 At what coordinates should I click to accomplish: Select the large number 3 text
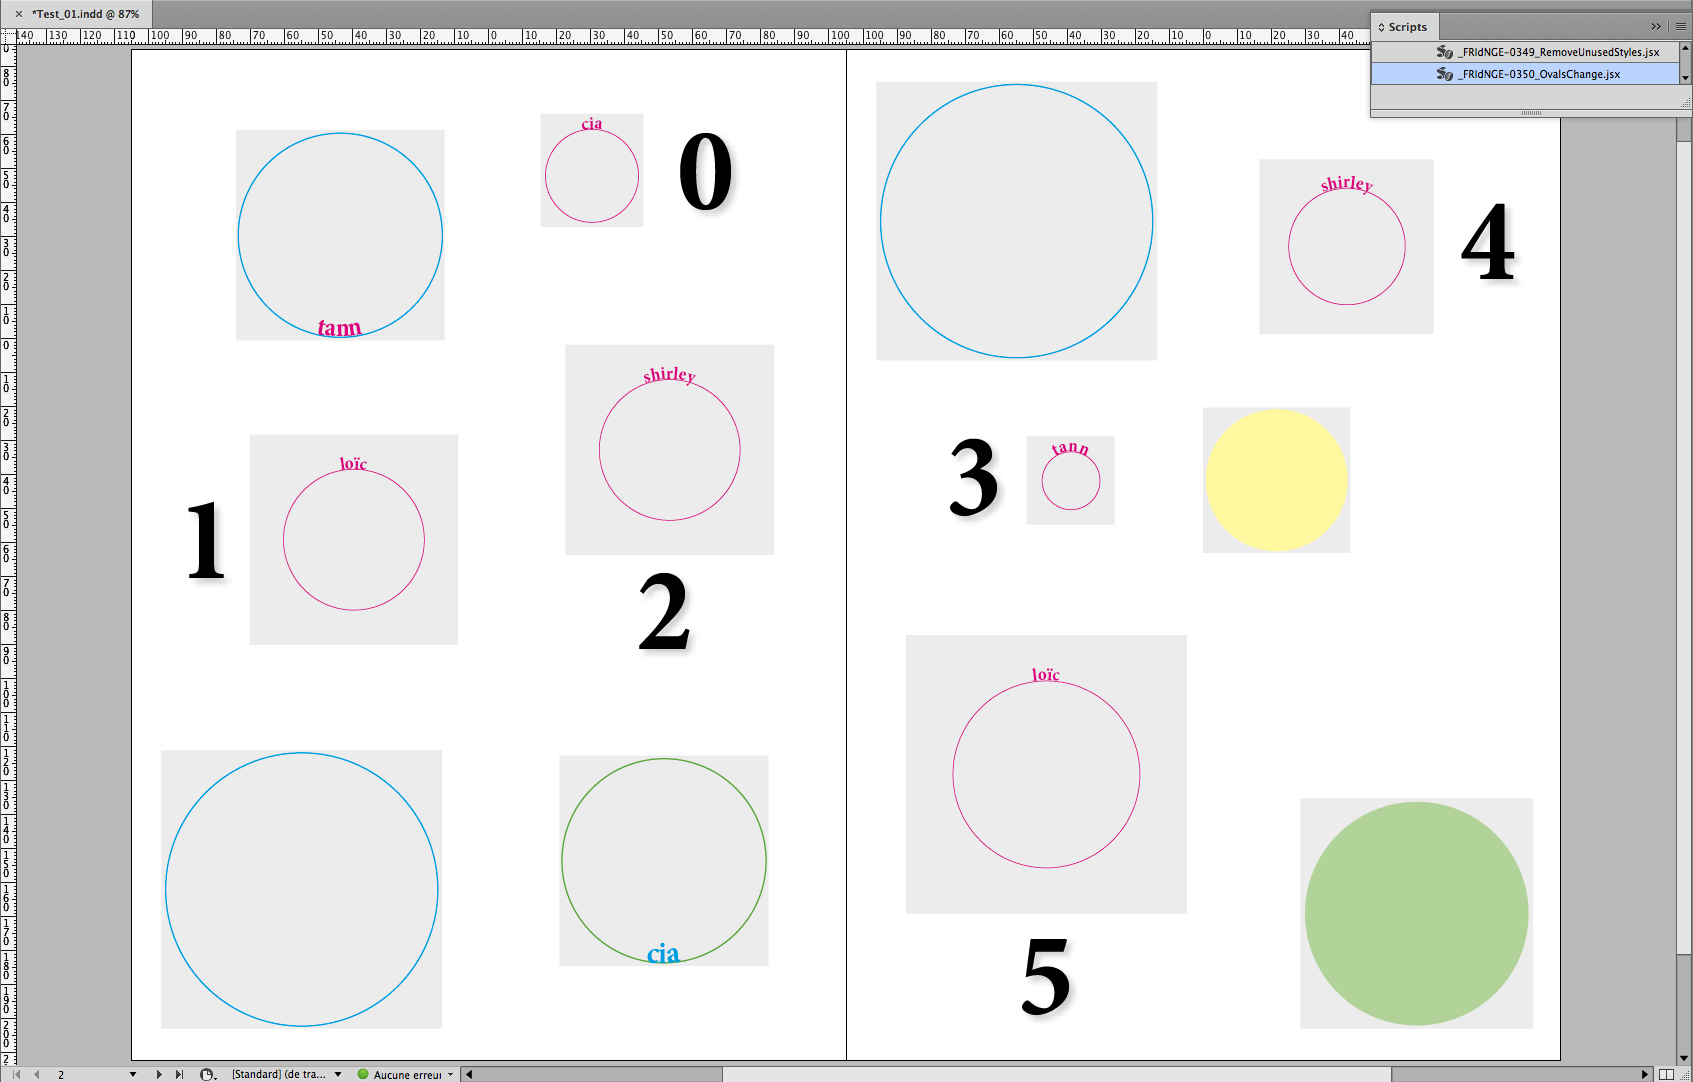pyautogui.click(x=974, y=477)
